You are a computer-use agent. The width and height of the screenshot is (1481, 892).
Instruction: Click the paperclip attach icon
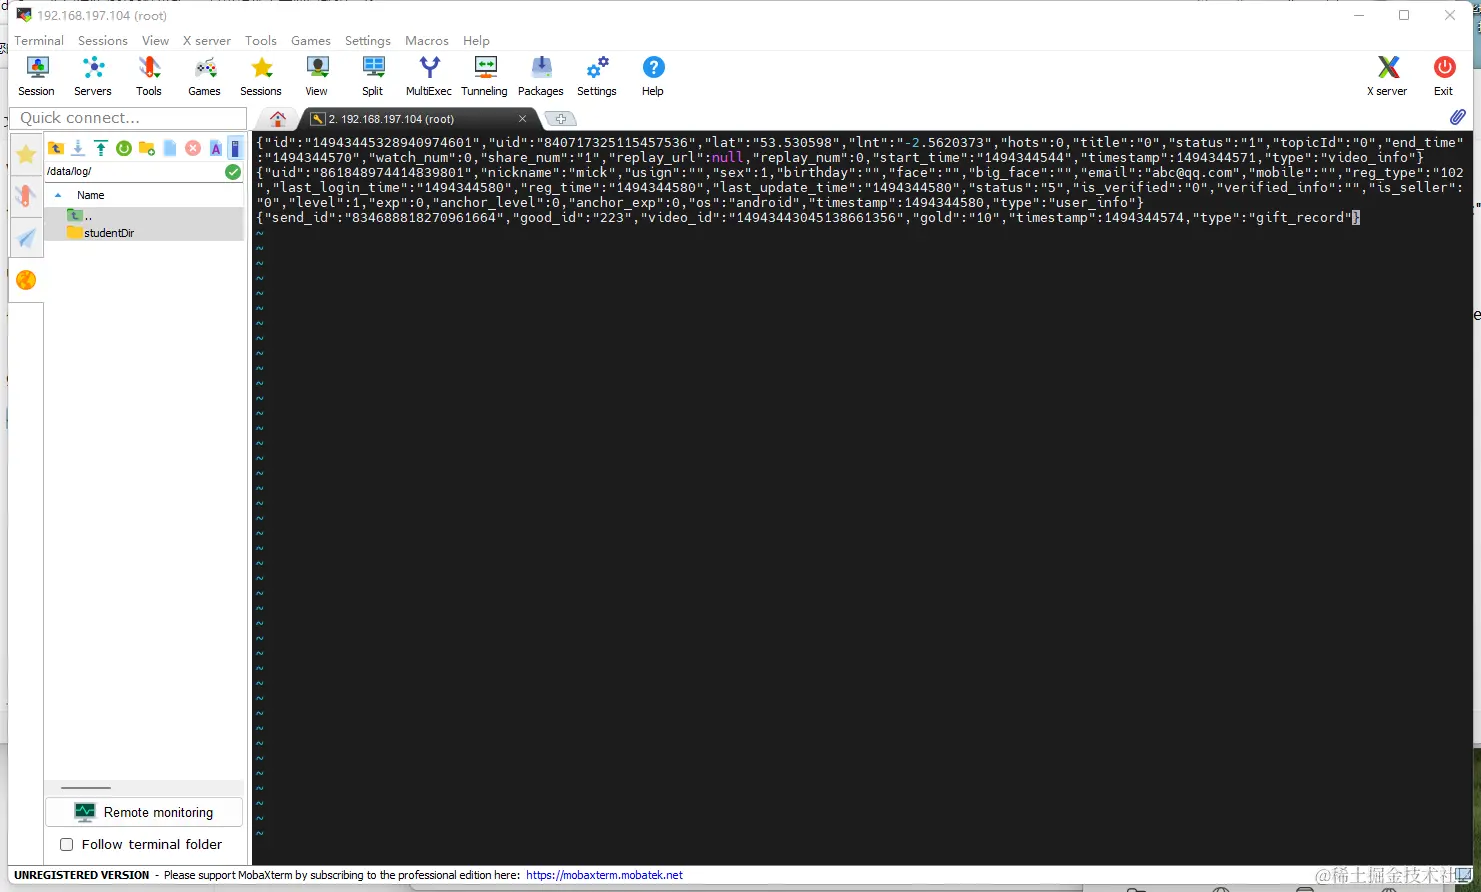click(1458, 117)
